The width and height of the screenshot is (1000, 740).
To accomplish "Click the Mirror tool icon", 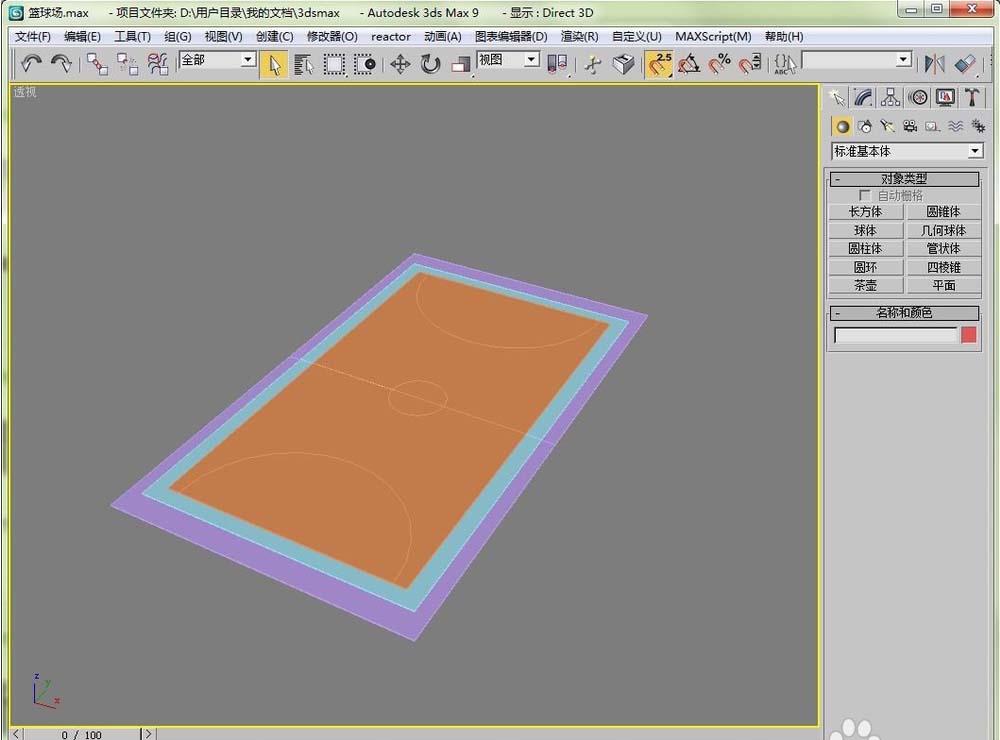I will (x=935, y=64).
